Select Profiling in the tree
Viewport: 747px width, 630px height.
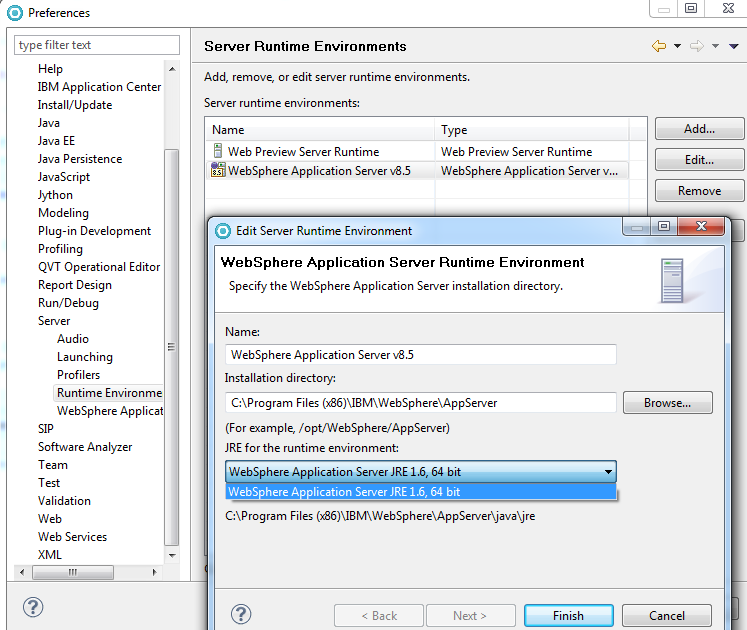pos(60,249)
